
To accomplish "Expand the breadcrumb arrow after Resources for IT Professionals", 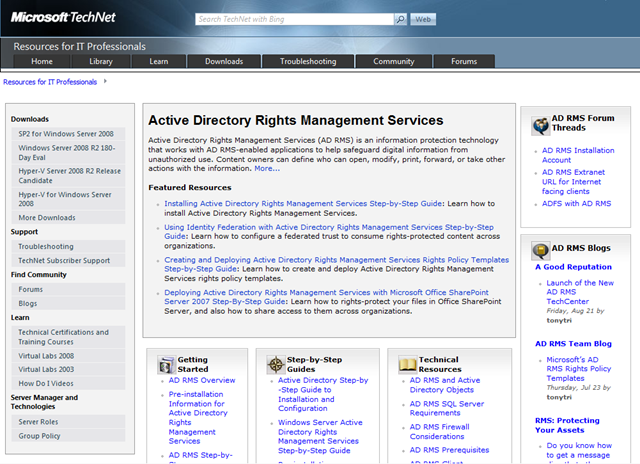I will point(105,81).
